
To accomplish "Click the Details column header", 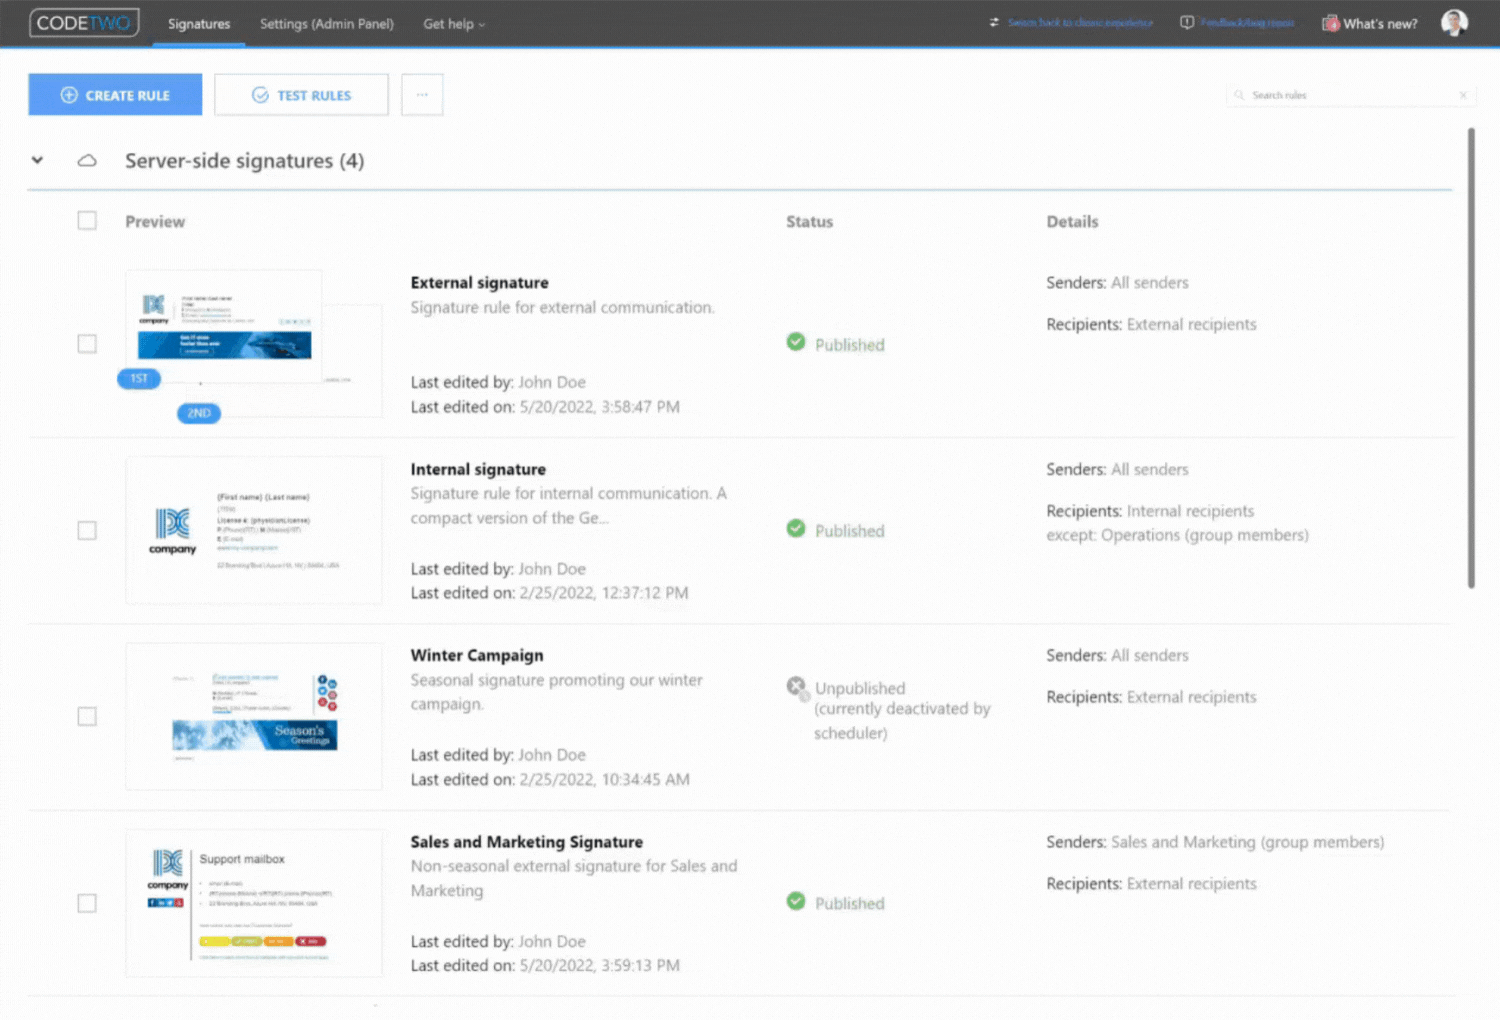I will click(1072, 222).
